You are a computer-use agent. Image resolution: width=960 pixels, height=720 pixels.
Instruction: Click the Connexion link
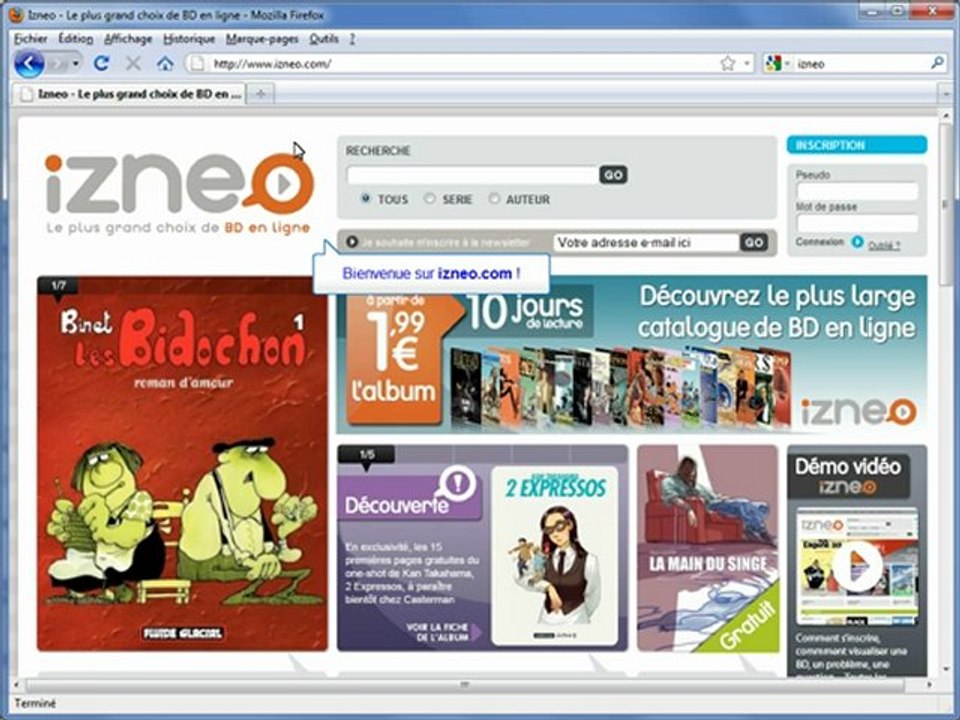click(x=819, y=242)
